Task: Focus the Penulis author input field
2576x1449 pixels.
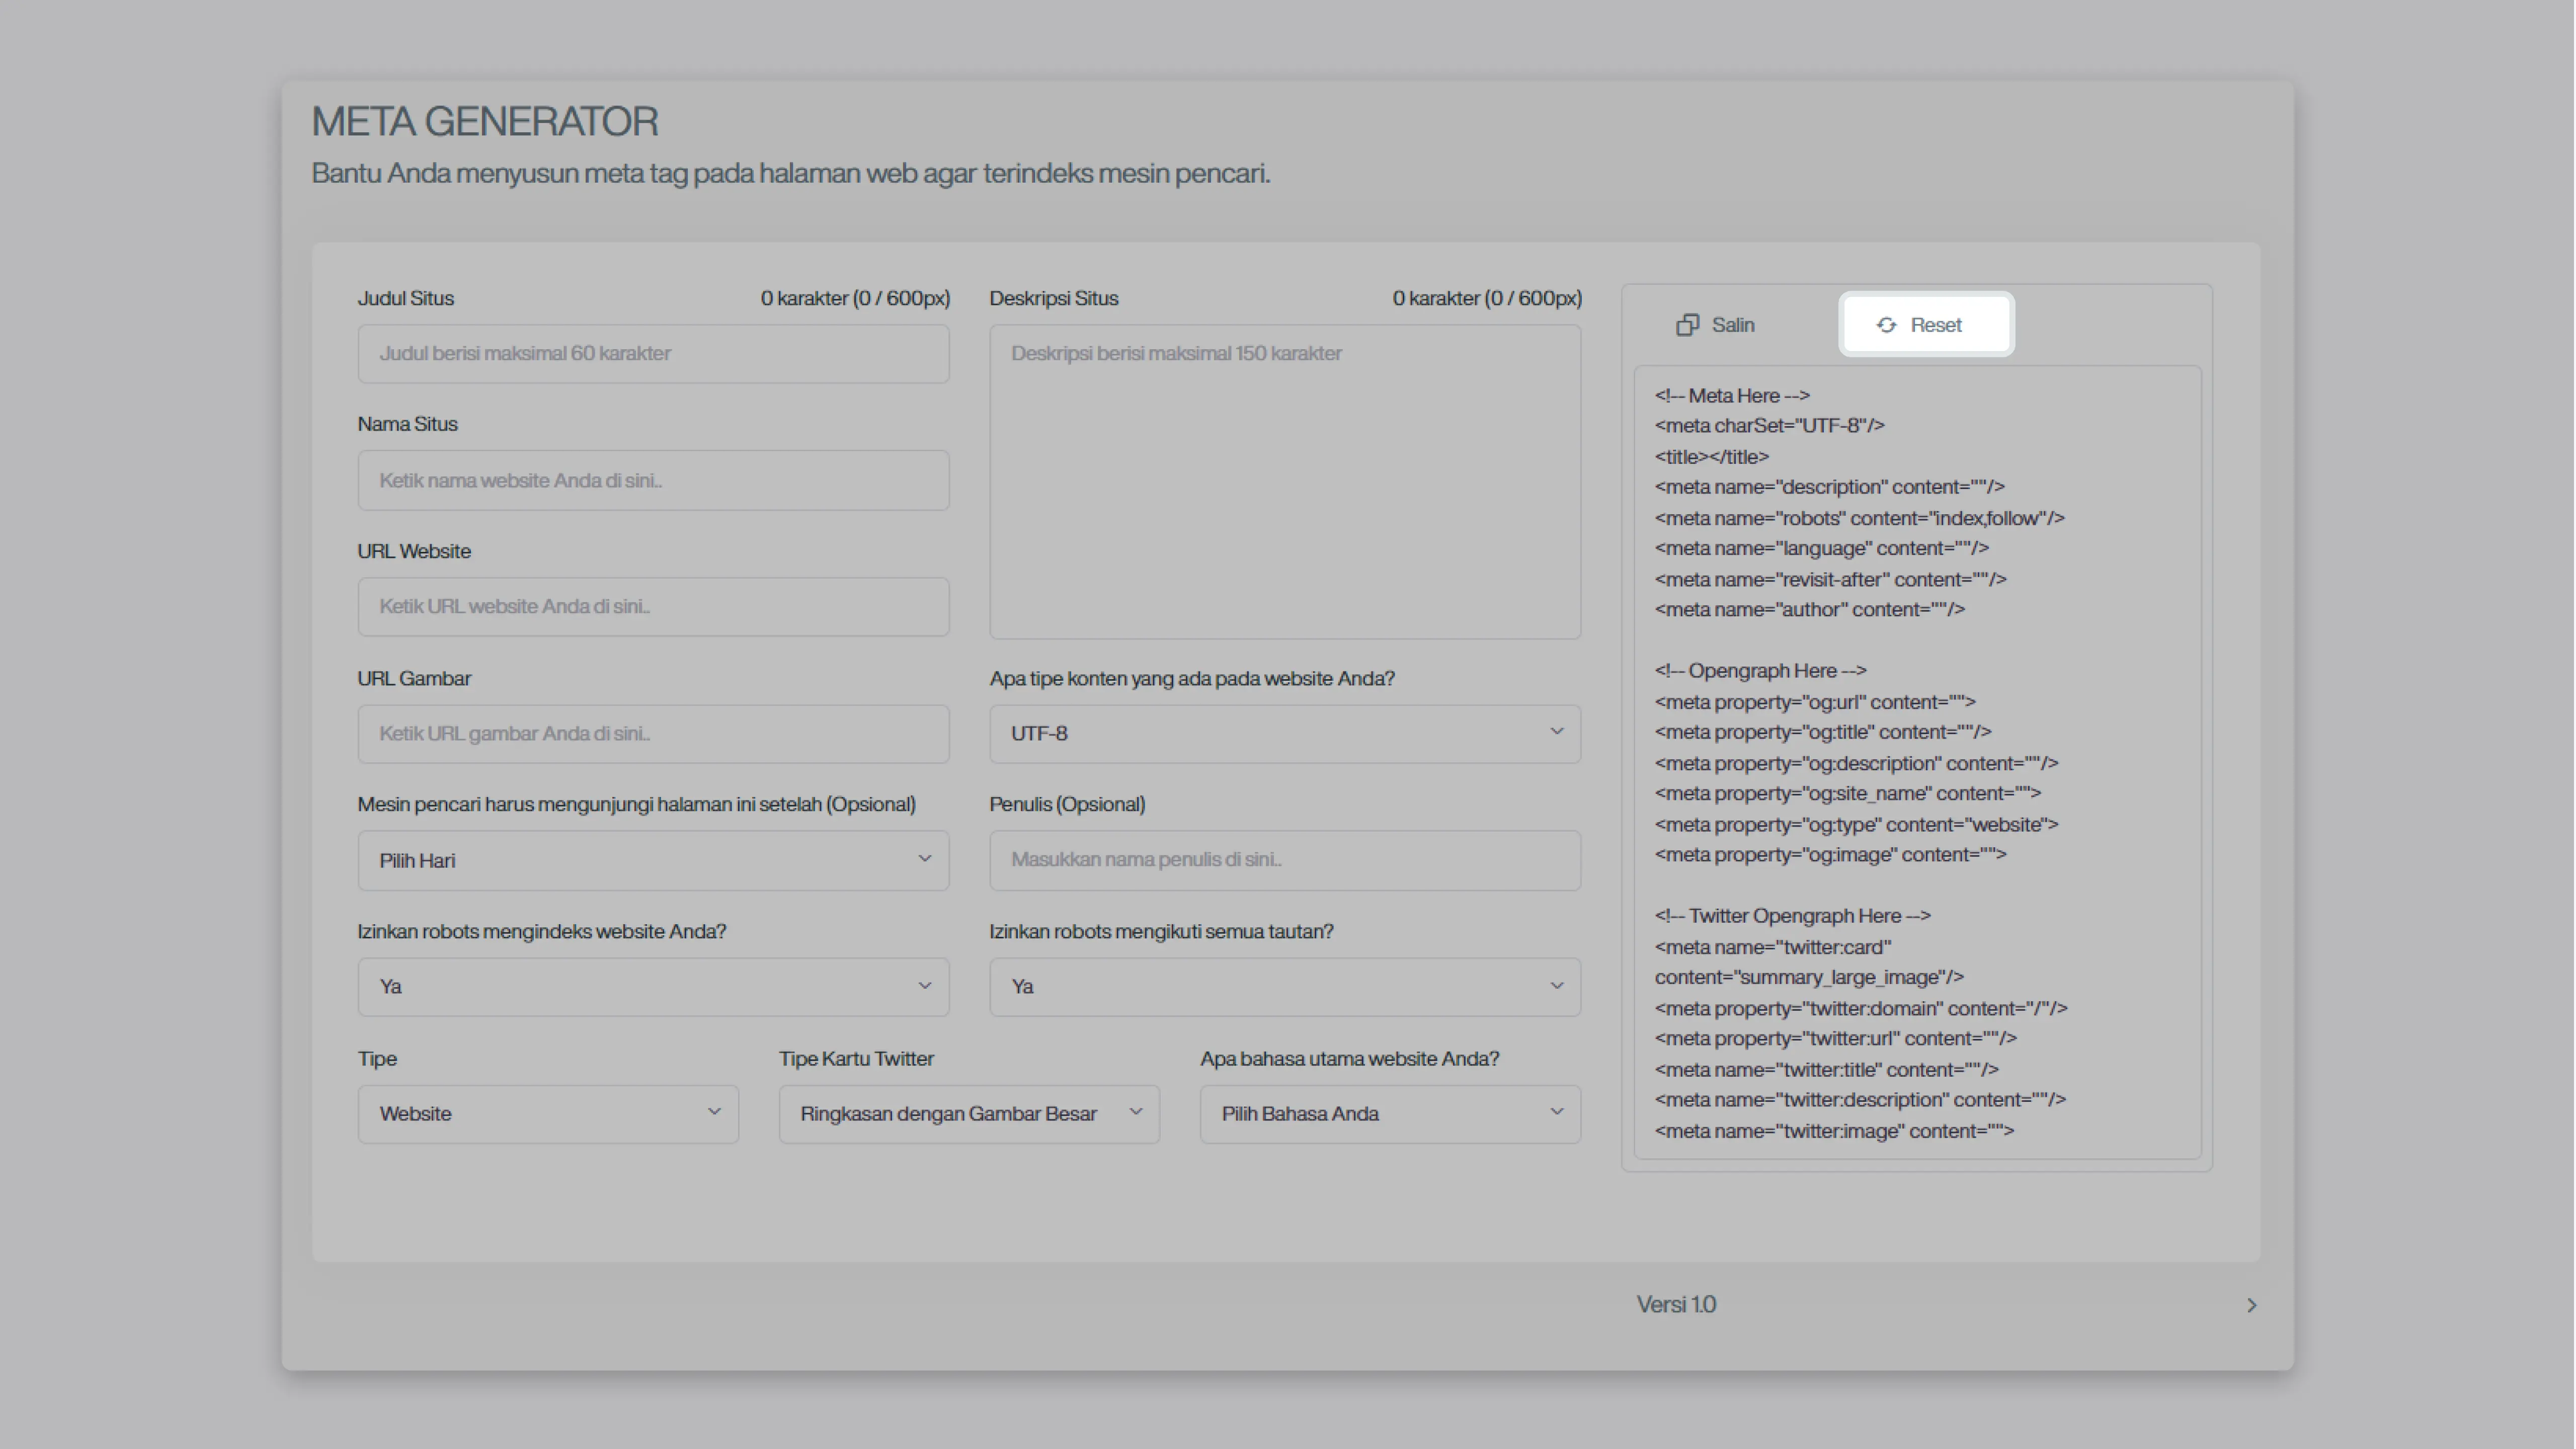Action: tap(1284, 860)
